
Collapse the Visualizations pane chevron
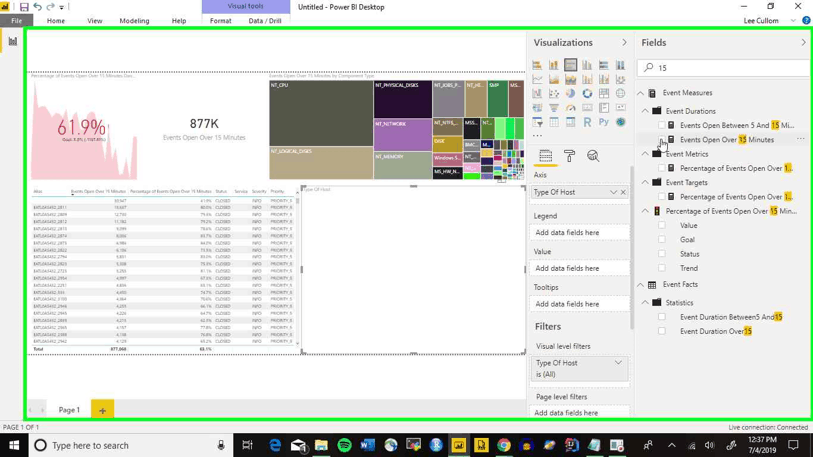click(624, 43)
